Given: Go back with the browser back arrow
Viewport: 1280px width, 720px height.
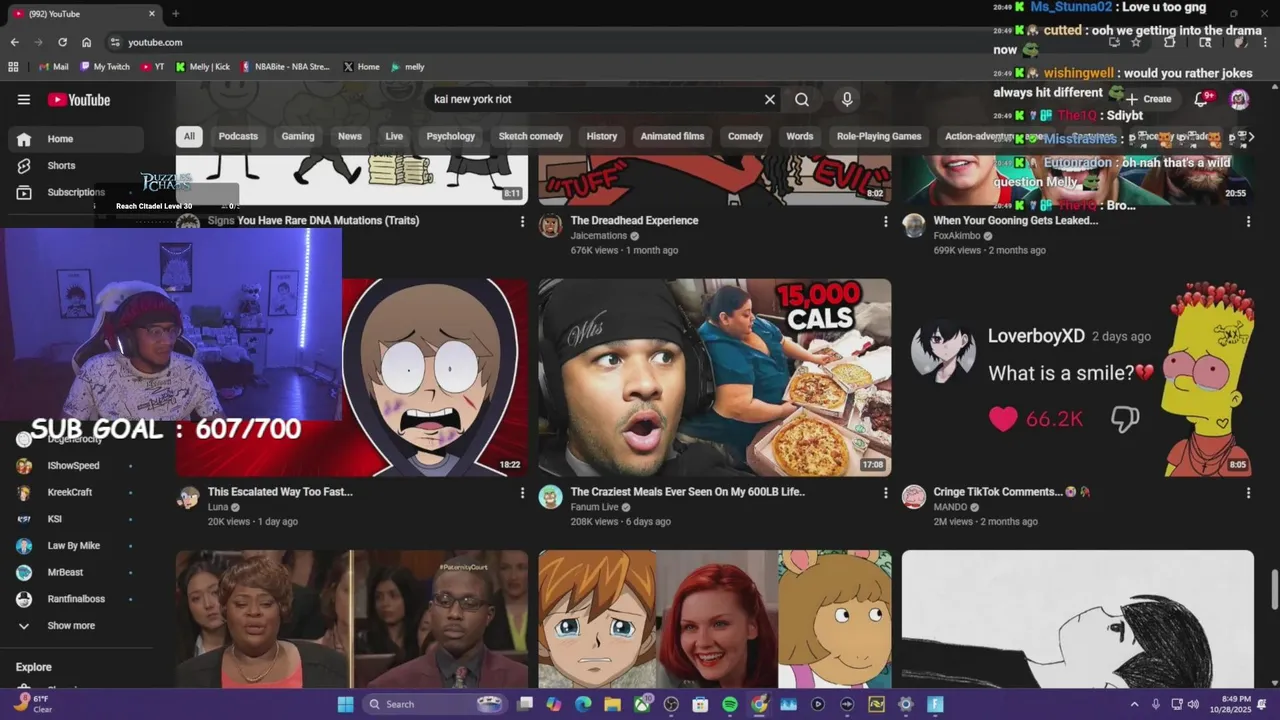Looking at the screenshot, I should pyautogui.click(x=14, y=42).
